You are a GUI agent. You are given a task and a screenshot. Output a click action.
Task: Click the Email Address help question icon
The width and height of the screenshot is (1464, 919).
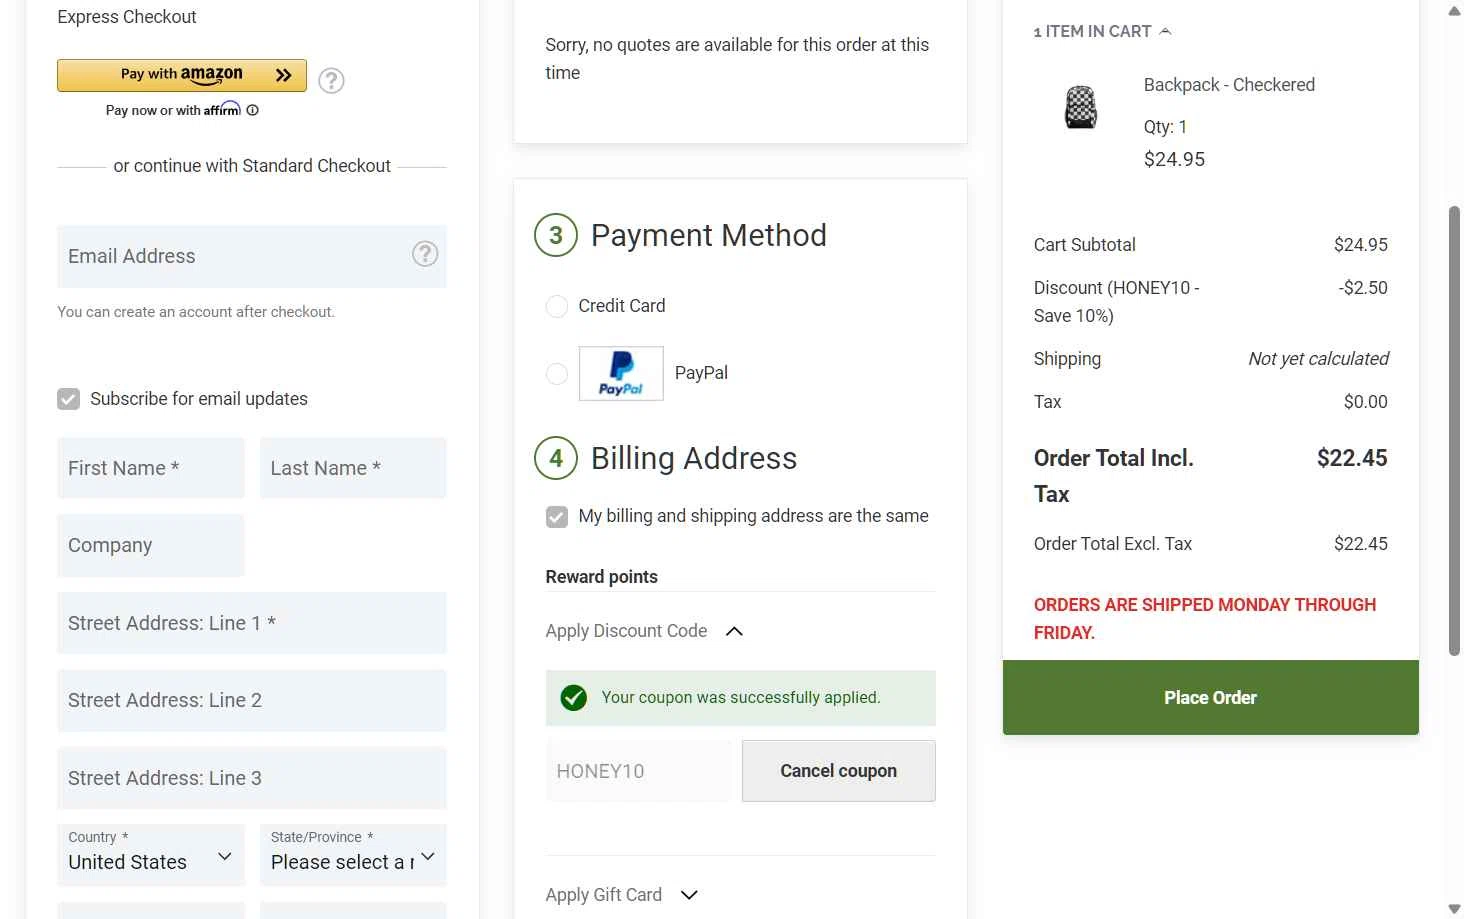click(x=425, y=254)
